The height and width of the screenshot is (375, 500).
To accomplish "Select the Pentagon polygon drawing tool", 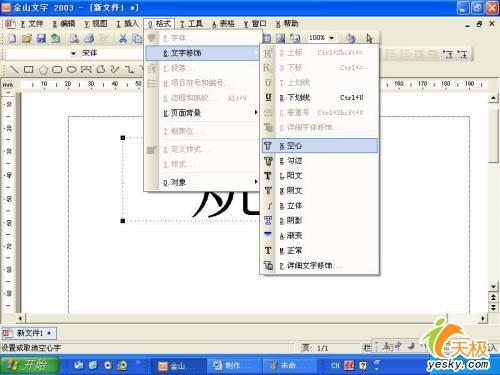I will [43, 69].
